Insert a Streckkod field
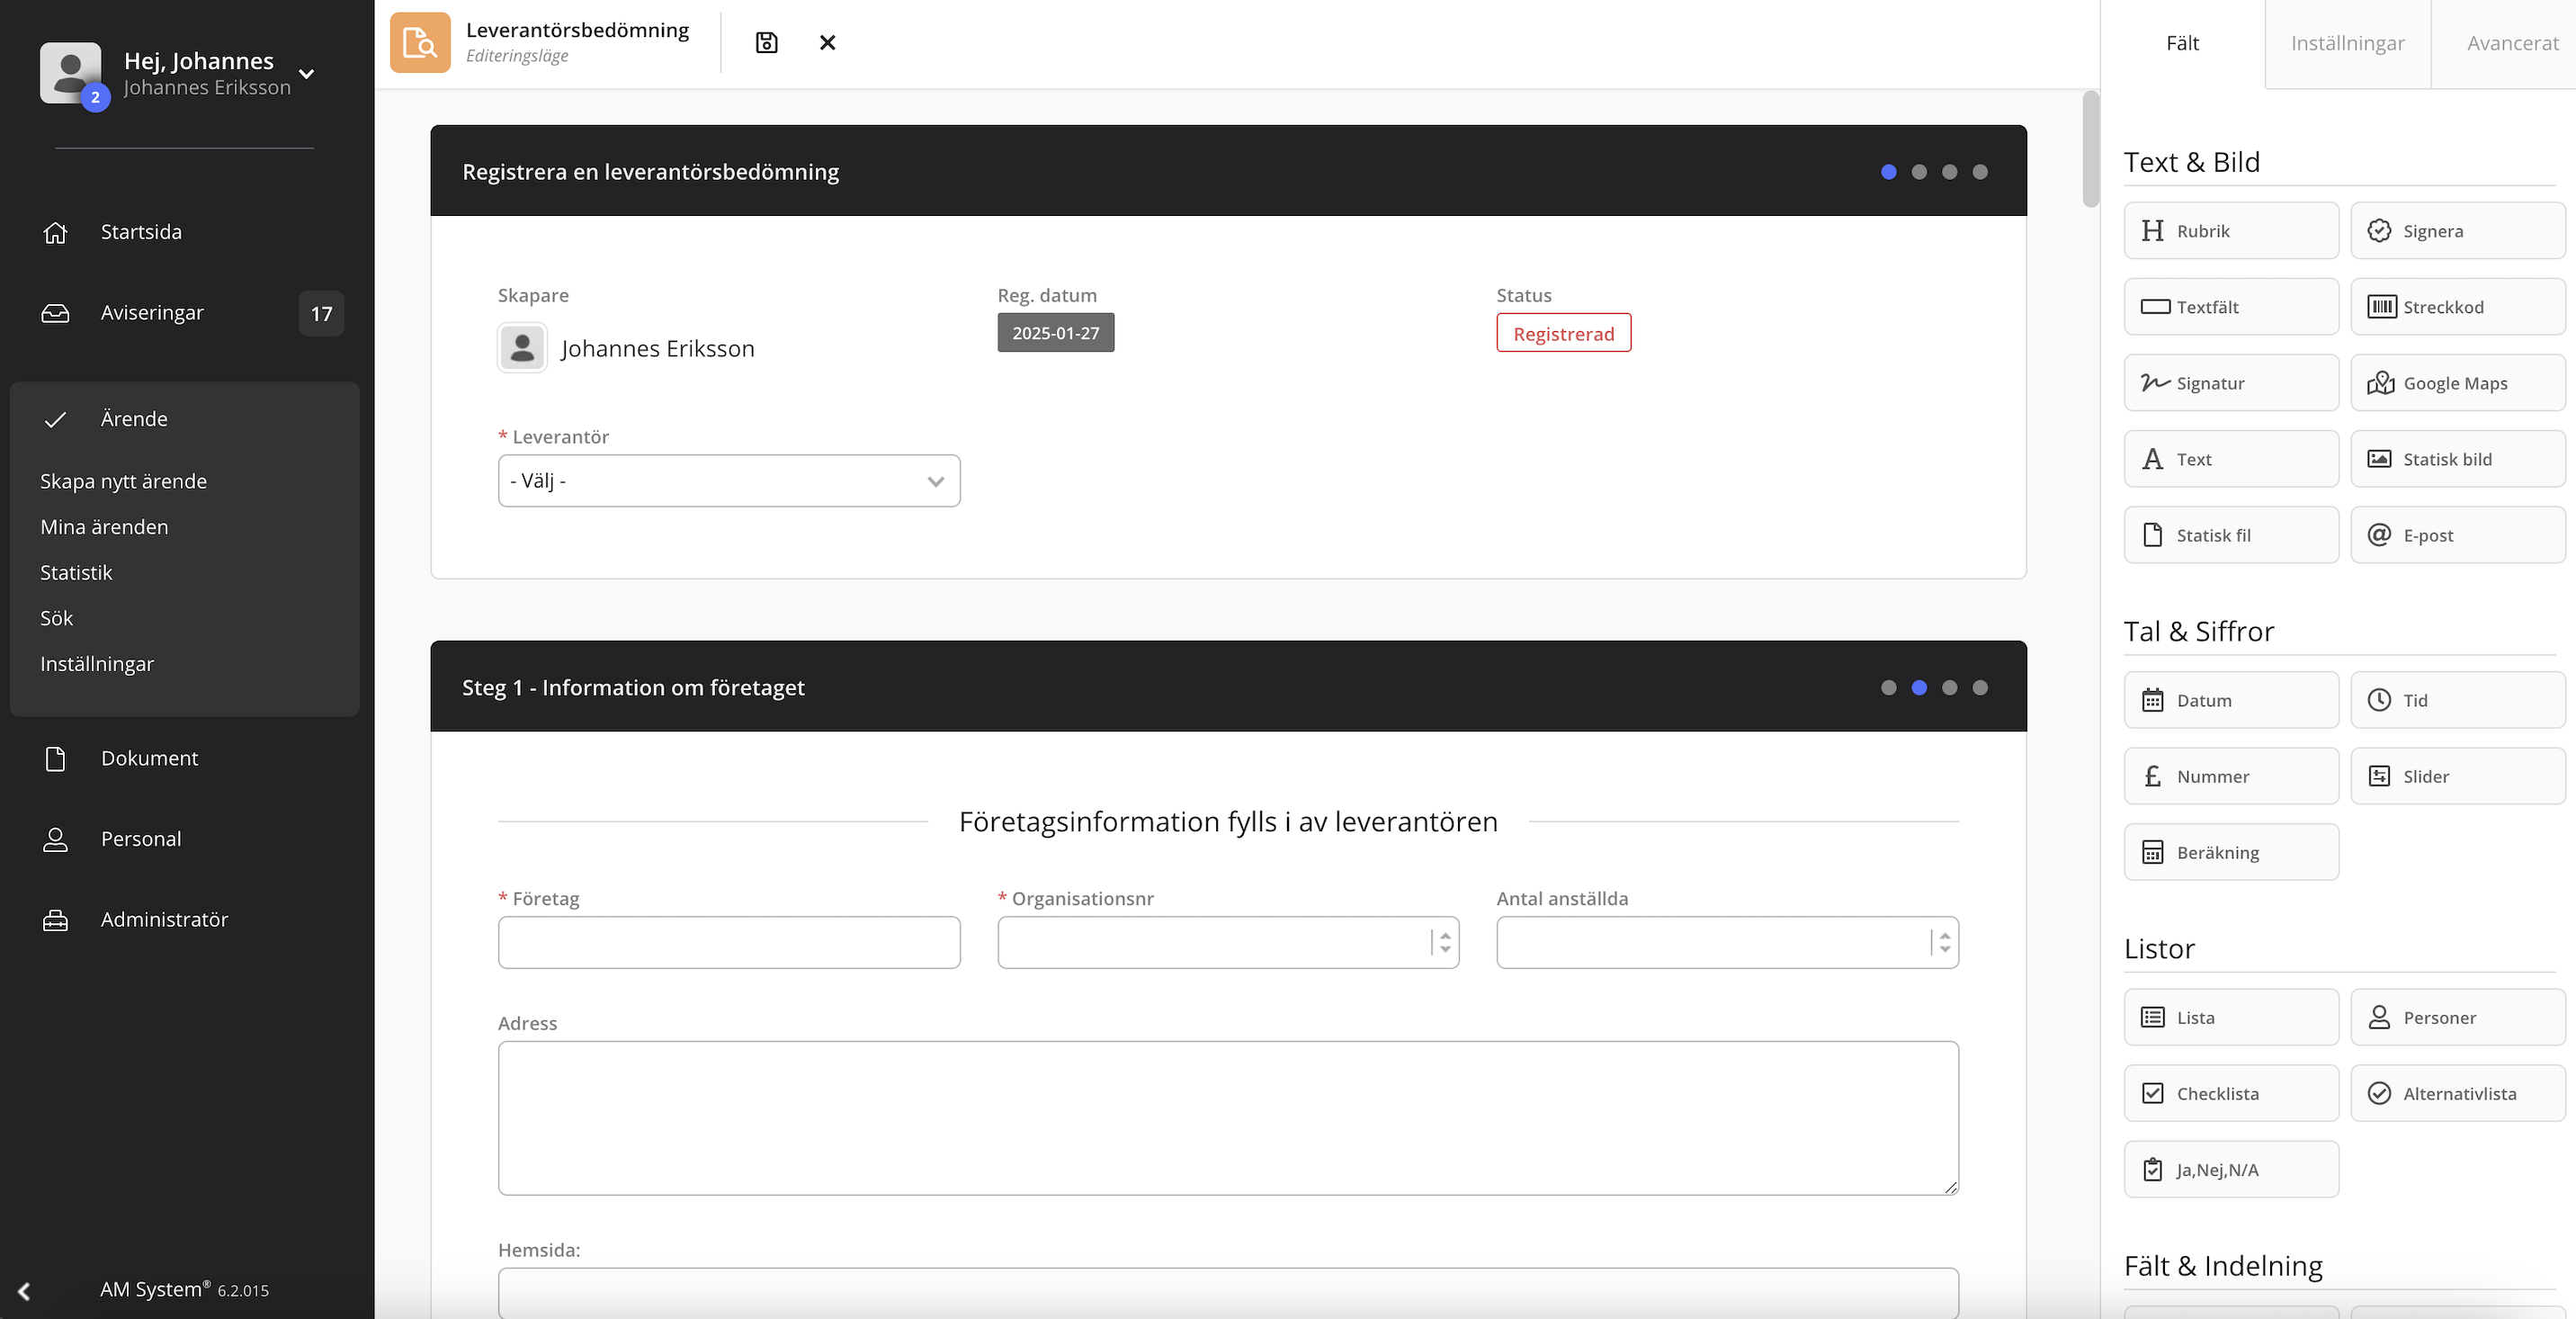The image size is (2576, 1319). [2457, 306]
